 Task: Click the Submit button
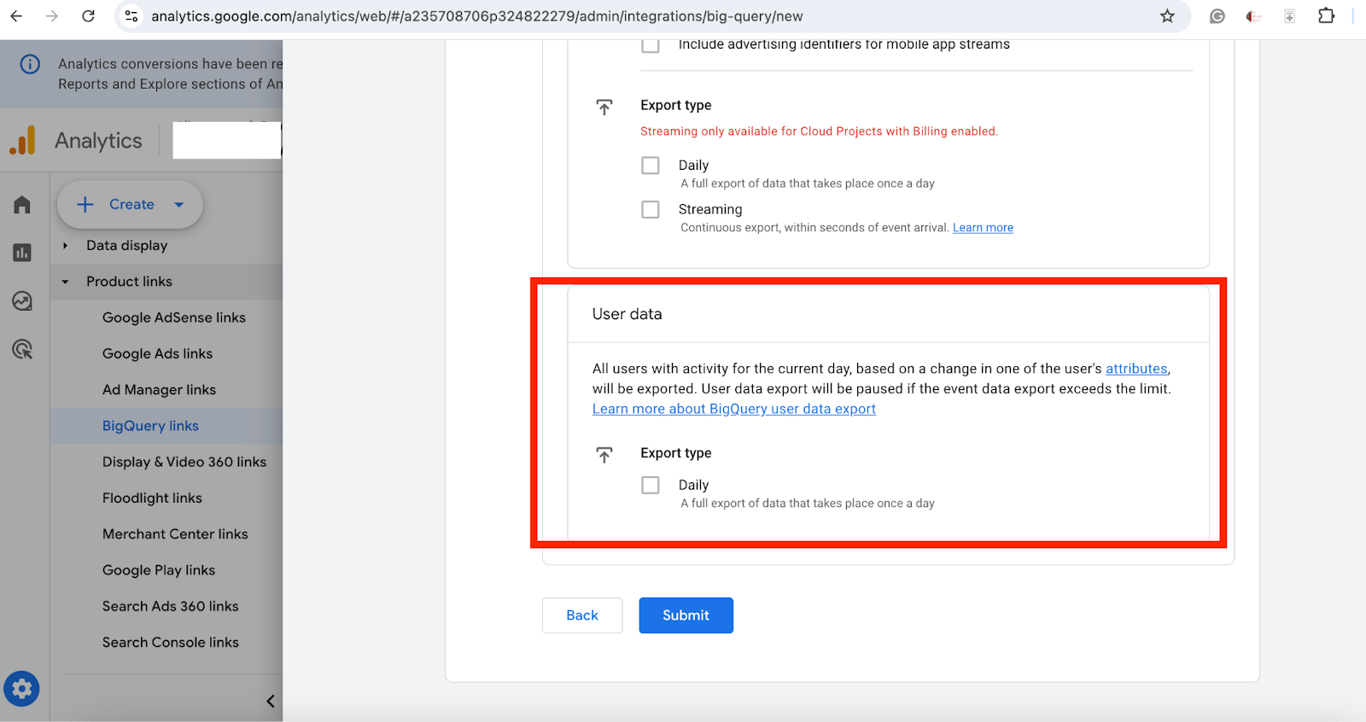tap(686, 615)
